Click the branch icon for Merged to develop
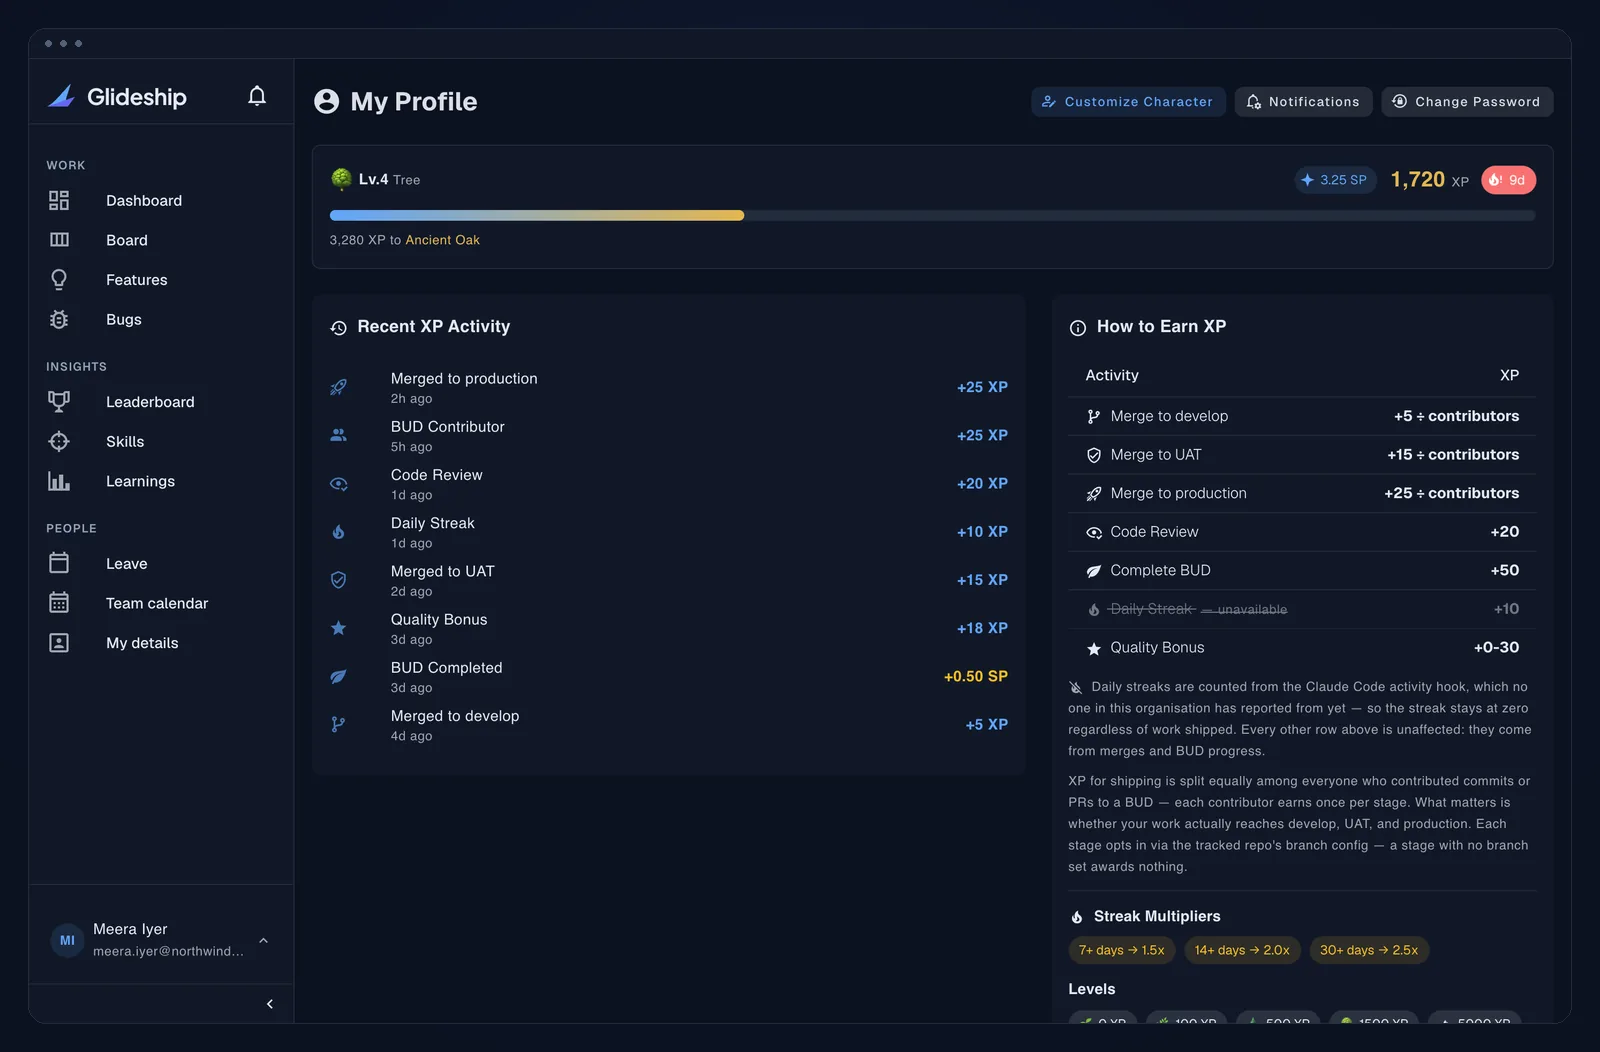 339,724
